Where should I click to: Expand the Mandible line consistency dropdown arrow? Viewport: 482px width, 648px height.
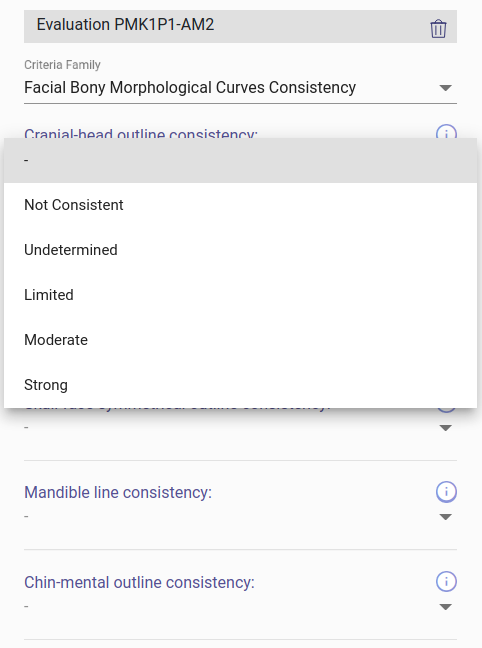coord(445,517)
